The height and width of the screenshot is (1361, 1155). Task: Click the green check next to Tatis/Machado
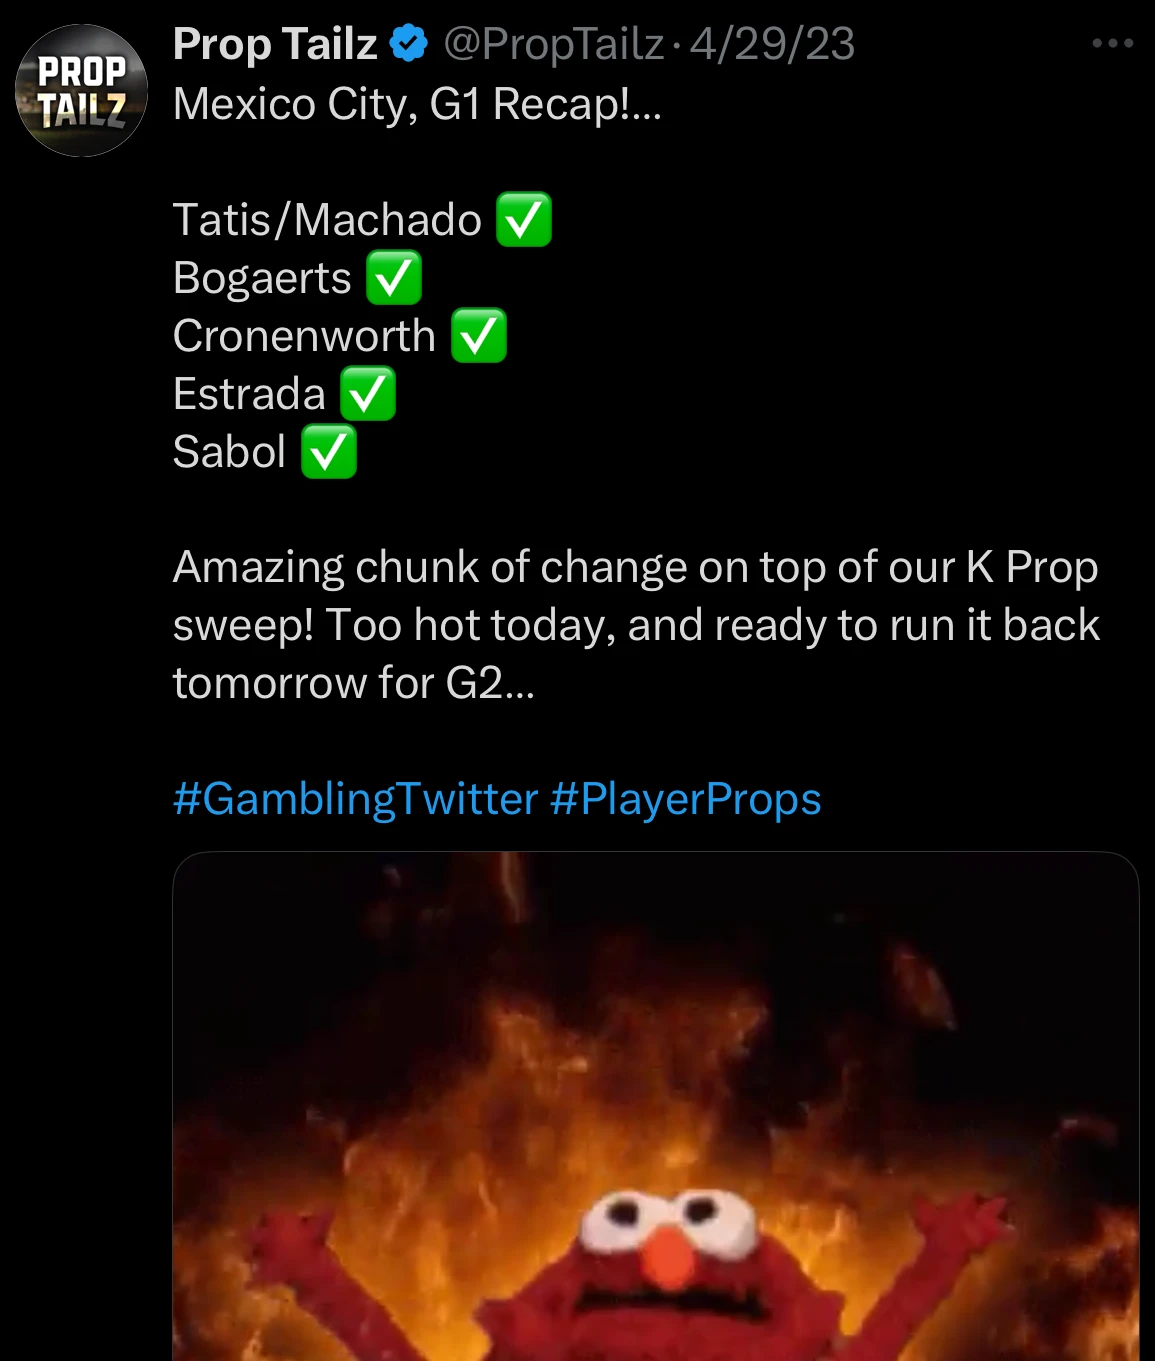point(524,220)
